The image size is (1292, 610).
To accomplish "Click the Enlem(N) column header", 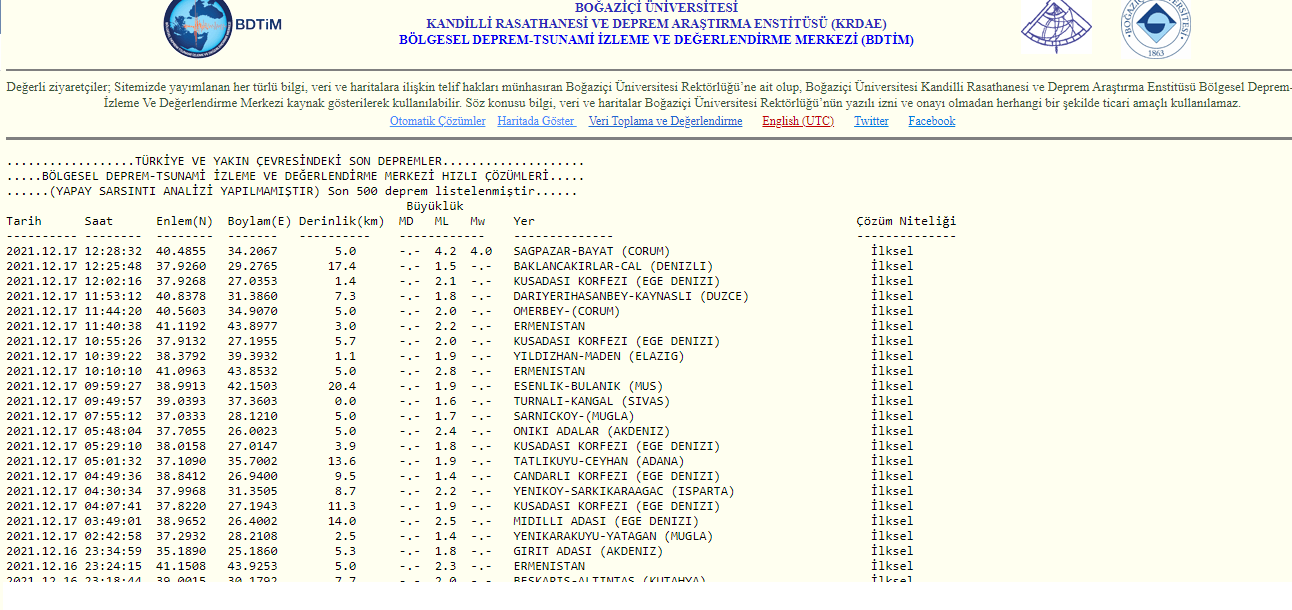I will [185, 221].
